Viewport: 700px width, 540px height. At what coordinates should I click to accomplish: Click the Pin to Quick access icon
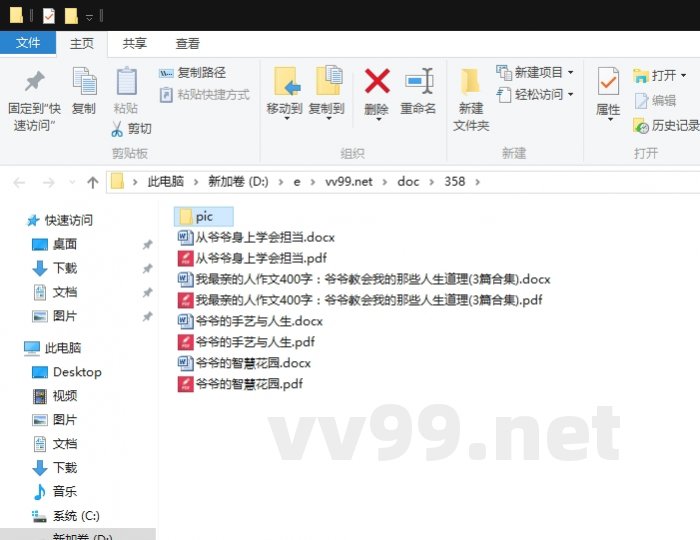(34, 82)
